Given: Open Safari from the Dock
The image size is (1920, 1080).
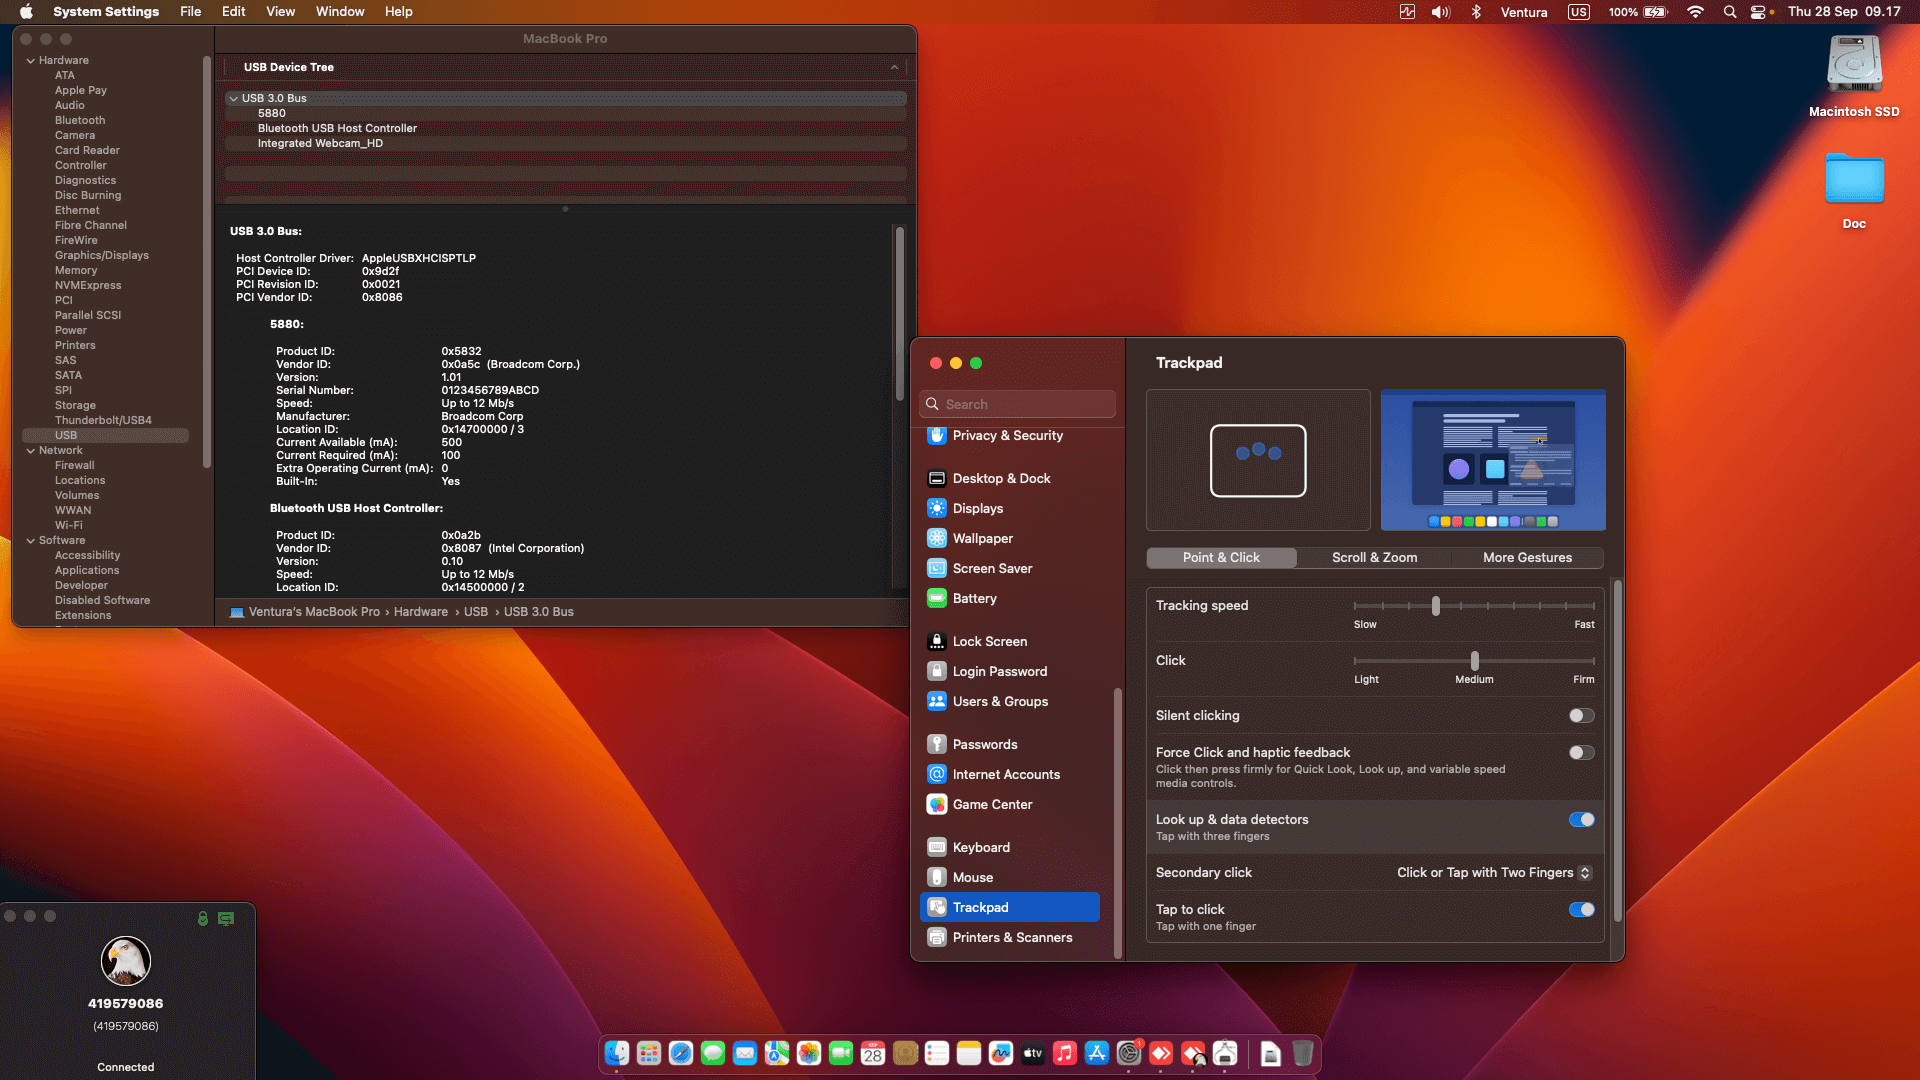Looking at the screenshot, I should tap(680, 1053).
